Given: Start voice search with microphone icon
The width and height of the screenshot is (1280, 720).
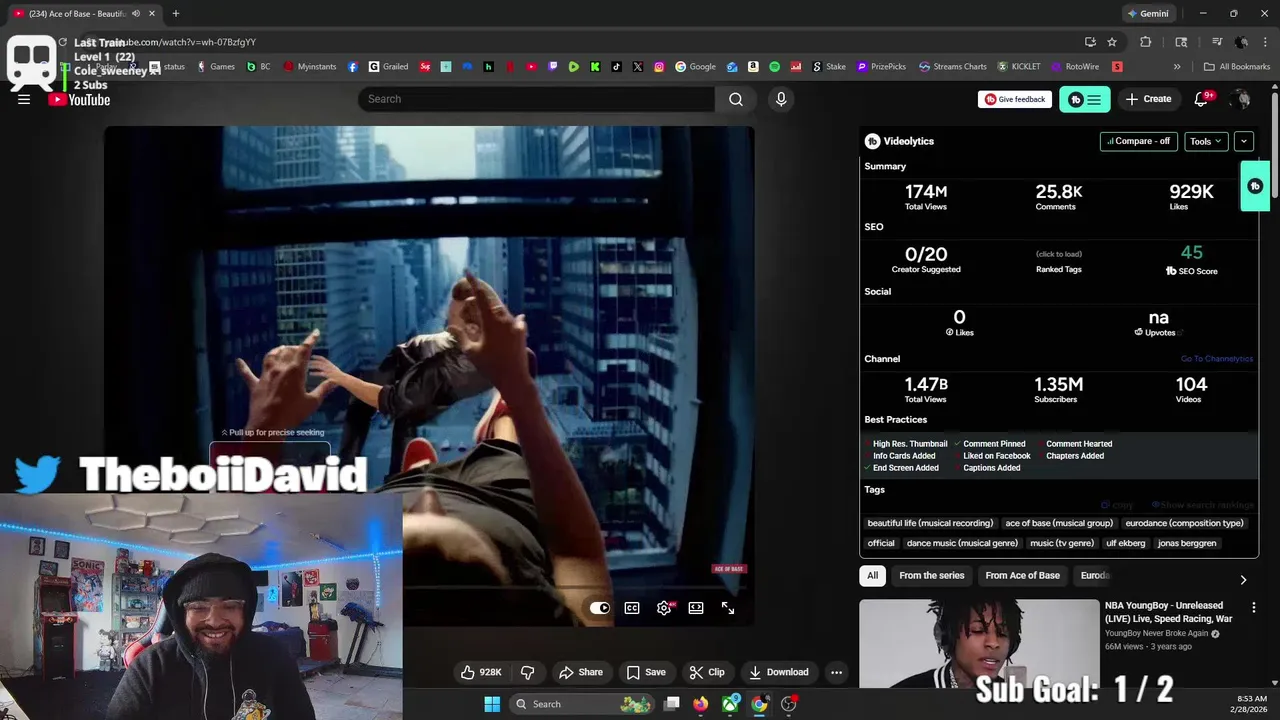Looking at the screenshot, I should tap(781, 99).
